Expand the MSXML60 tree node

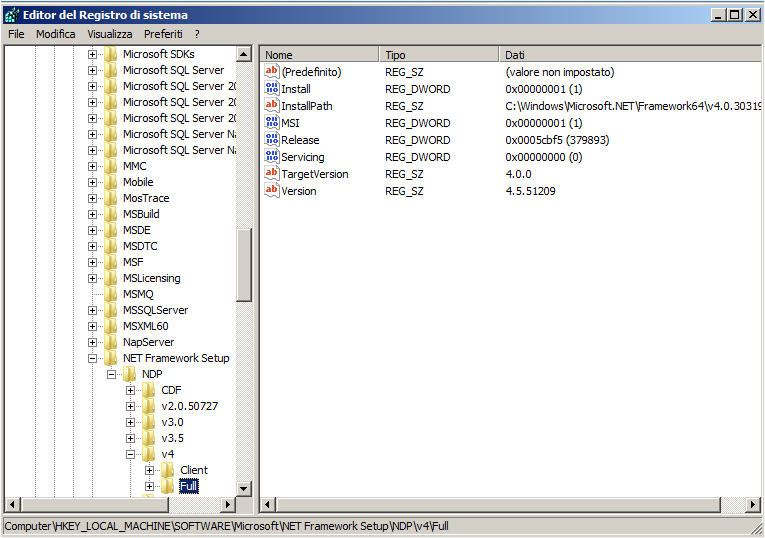click(92, 326)
